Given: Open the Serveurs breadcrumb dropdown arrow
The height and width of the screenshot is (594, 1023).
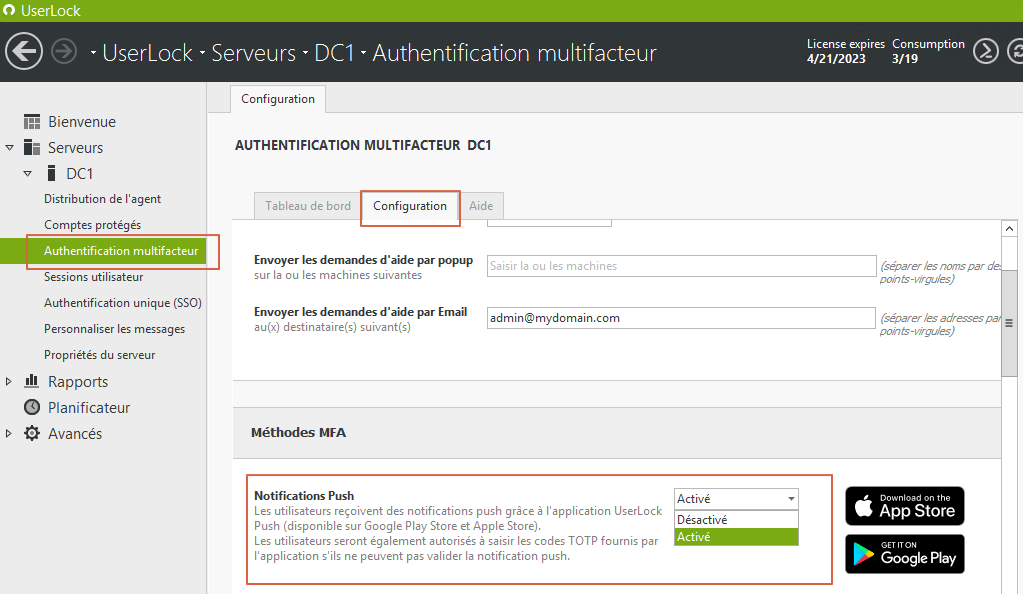Looking at the screenshot, I should (202, 53).
